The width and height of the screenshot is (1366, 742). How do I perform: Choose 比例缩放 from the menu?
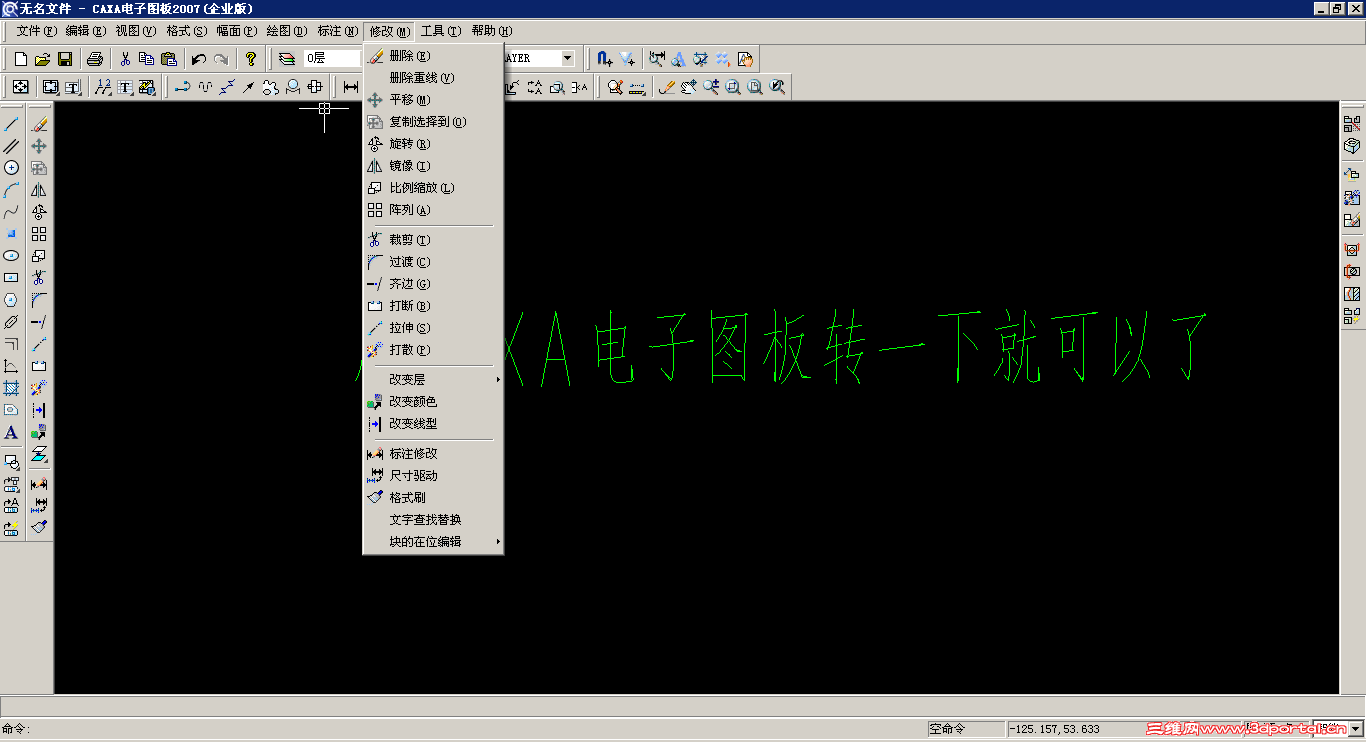tap(433, 188)
